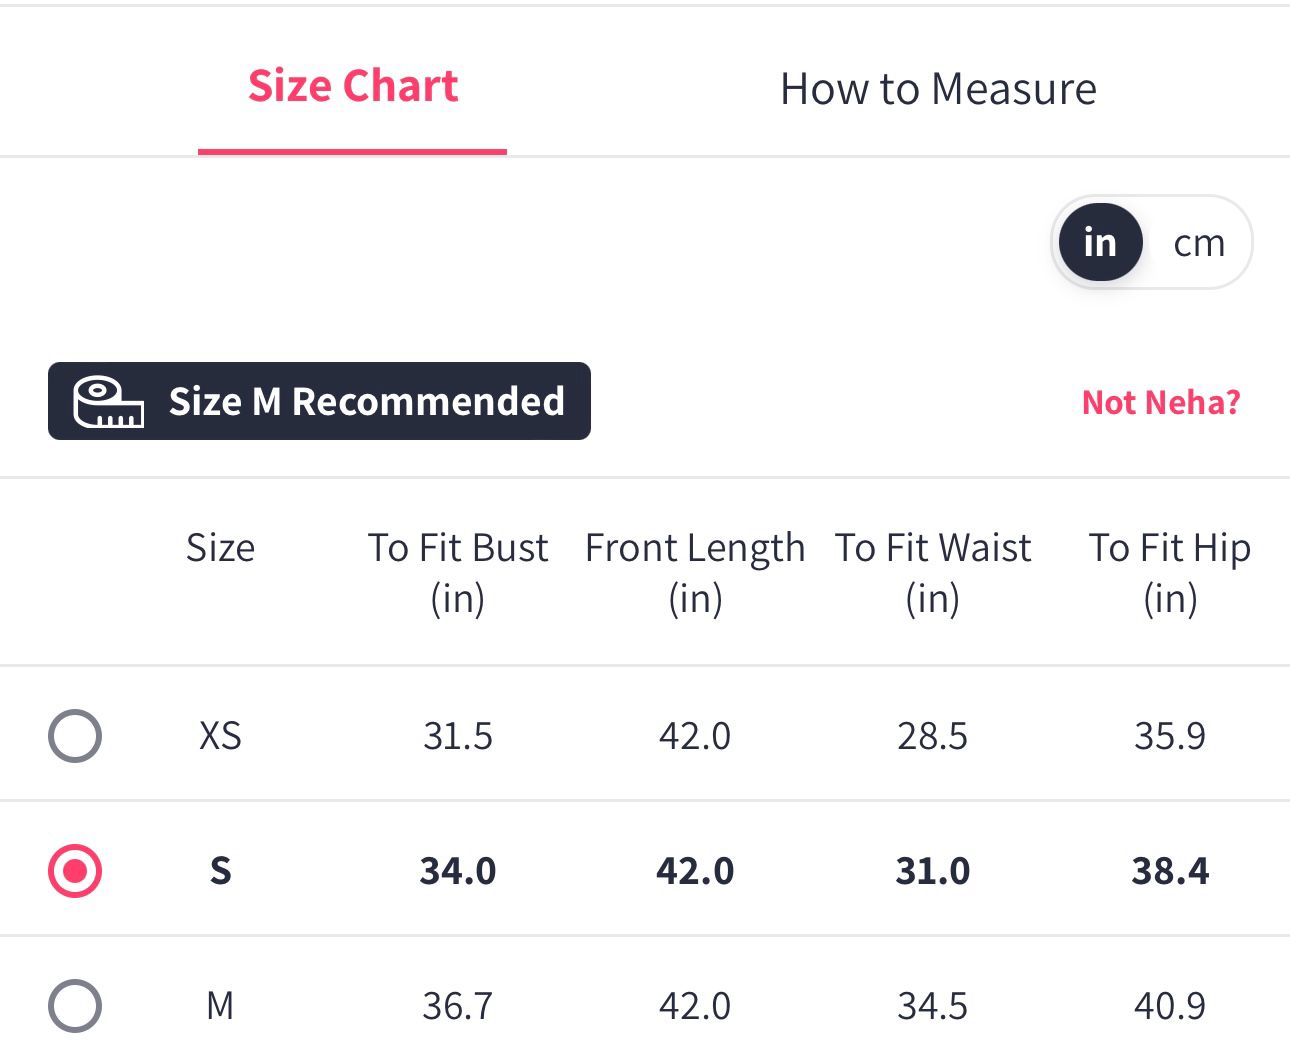The height and width of the screenshot is (1063, 1290).
Task: Click the bold S size label
Action: pyautogui.click(x=220, y=871)
